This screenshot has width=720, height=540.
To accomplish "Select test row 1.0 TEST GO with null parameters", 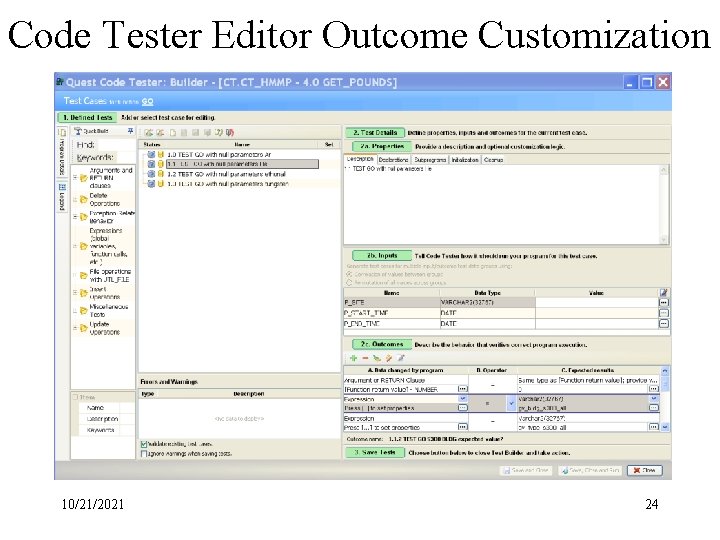I will [219, 154].
